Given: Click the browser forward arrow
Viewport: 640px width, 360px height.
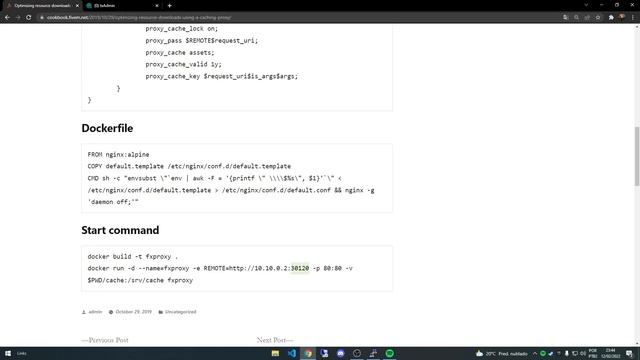Looking at the screenshot, I should coord(18,18).
